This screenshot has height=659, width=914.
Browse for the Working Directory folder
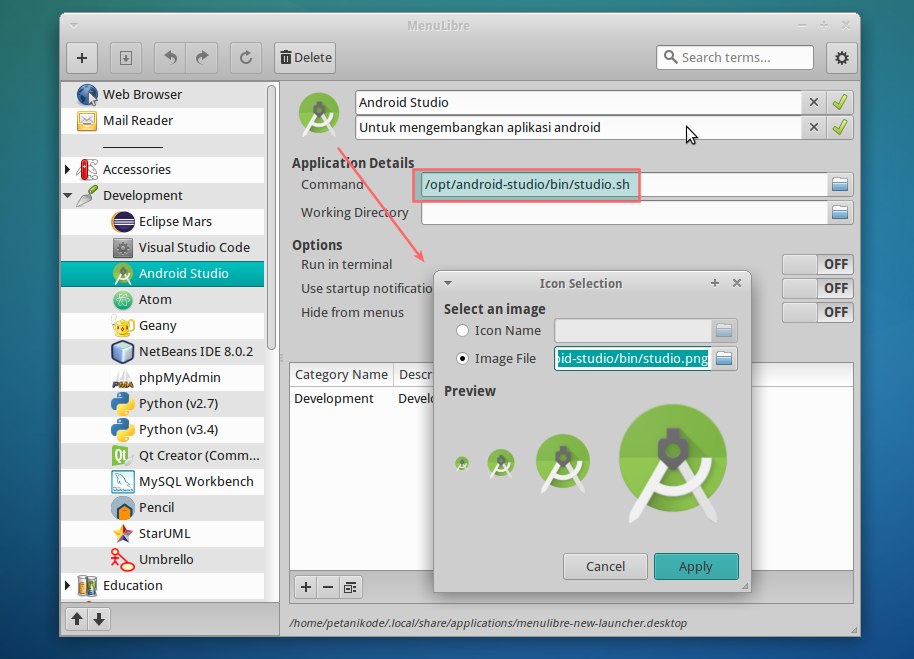(x=840, y=212)
